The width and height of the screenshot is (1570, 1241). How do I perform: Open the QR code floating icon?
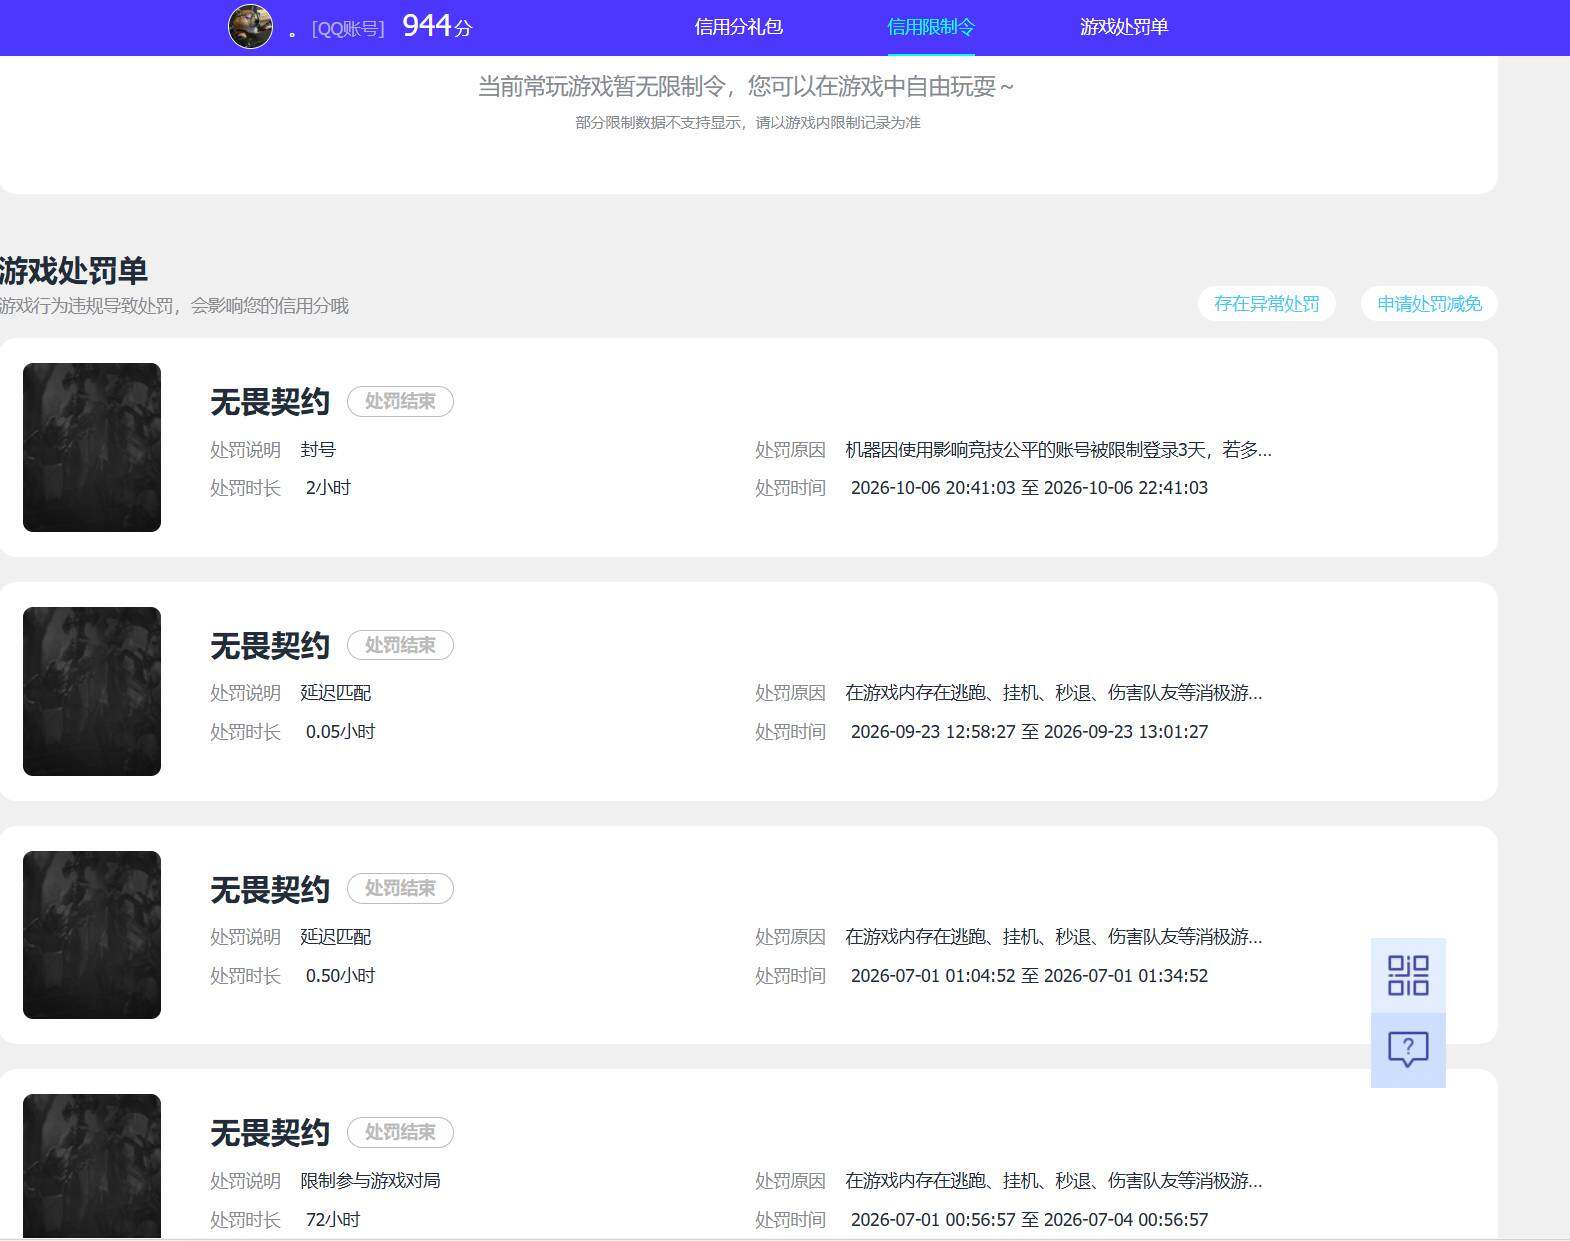pyautogui.click(x=1408, y=975)
